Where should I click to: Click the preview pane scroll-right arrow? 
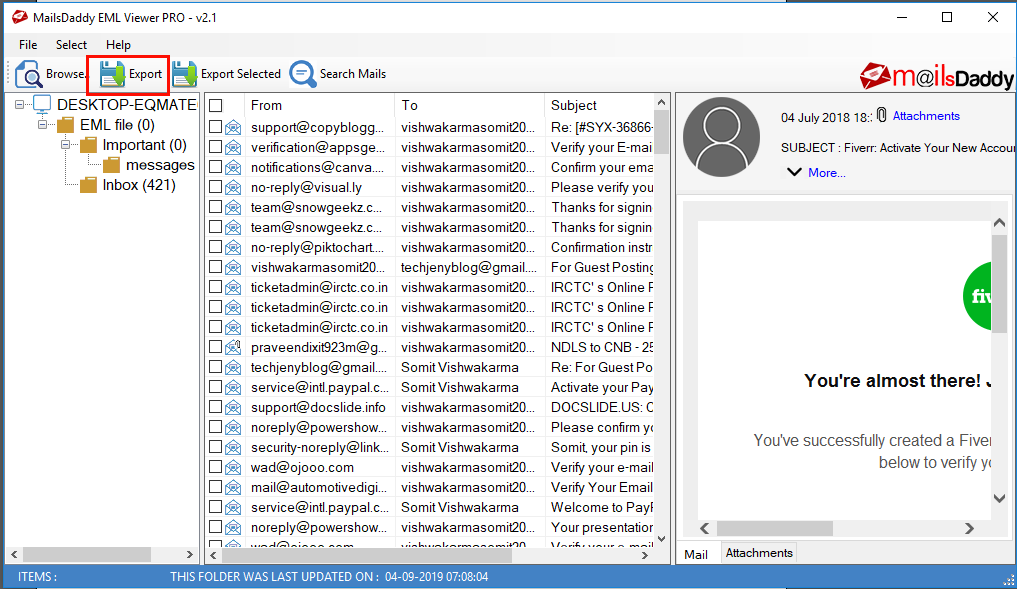pos(969,529)
